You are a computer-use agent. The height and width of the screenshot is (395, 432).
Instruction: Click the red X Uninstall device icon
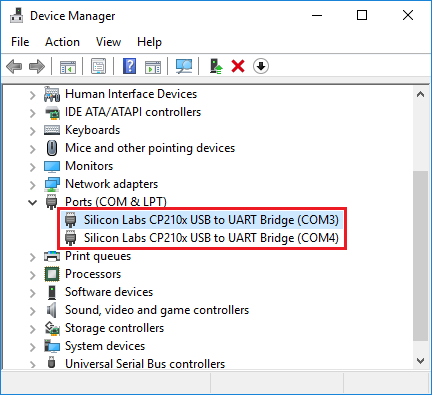click(x=238, y=66)
